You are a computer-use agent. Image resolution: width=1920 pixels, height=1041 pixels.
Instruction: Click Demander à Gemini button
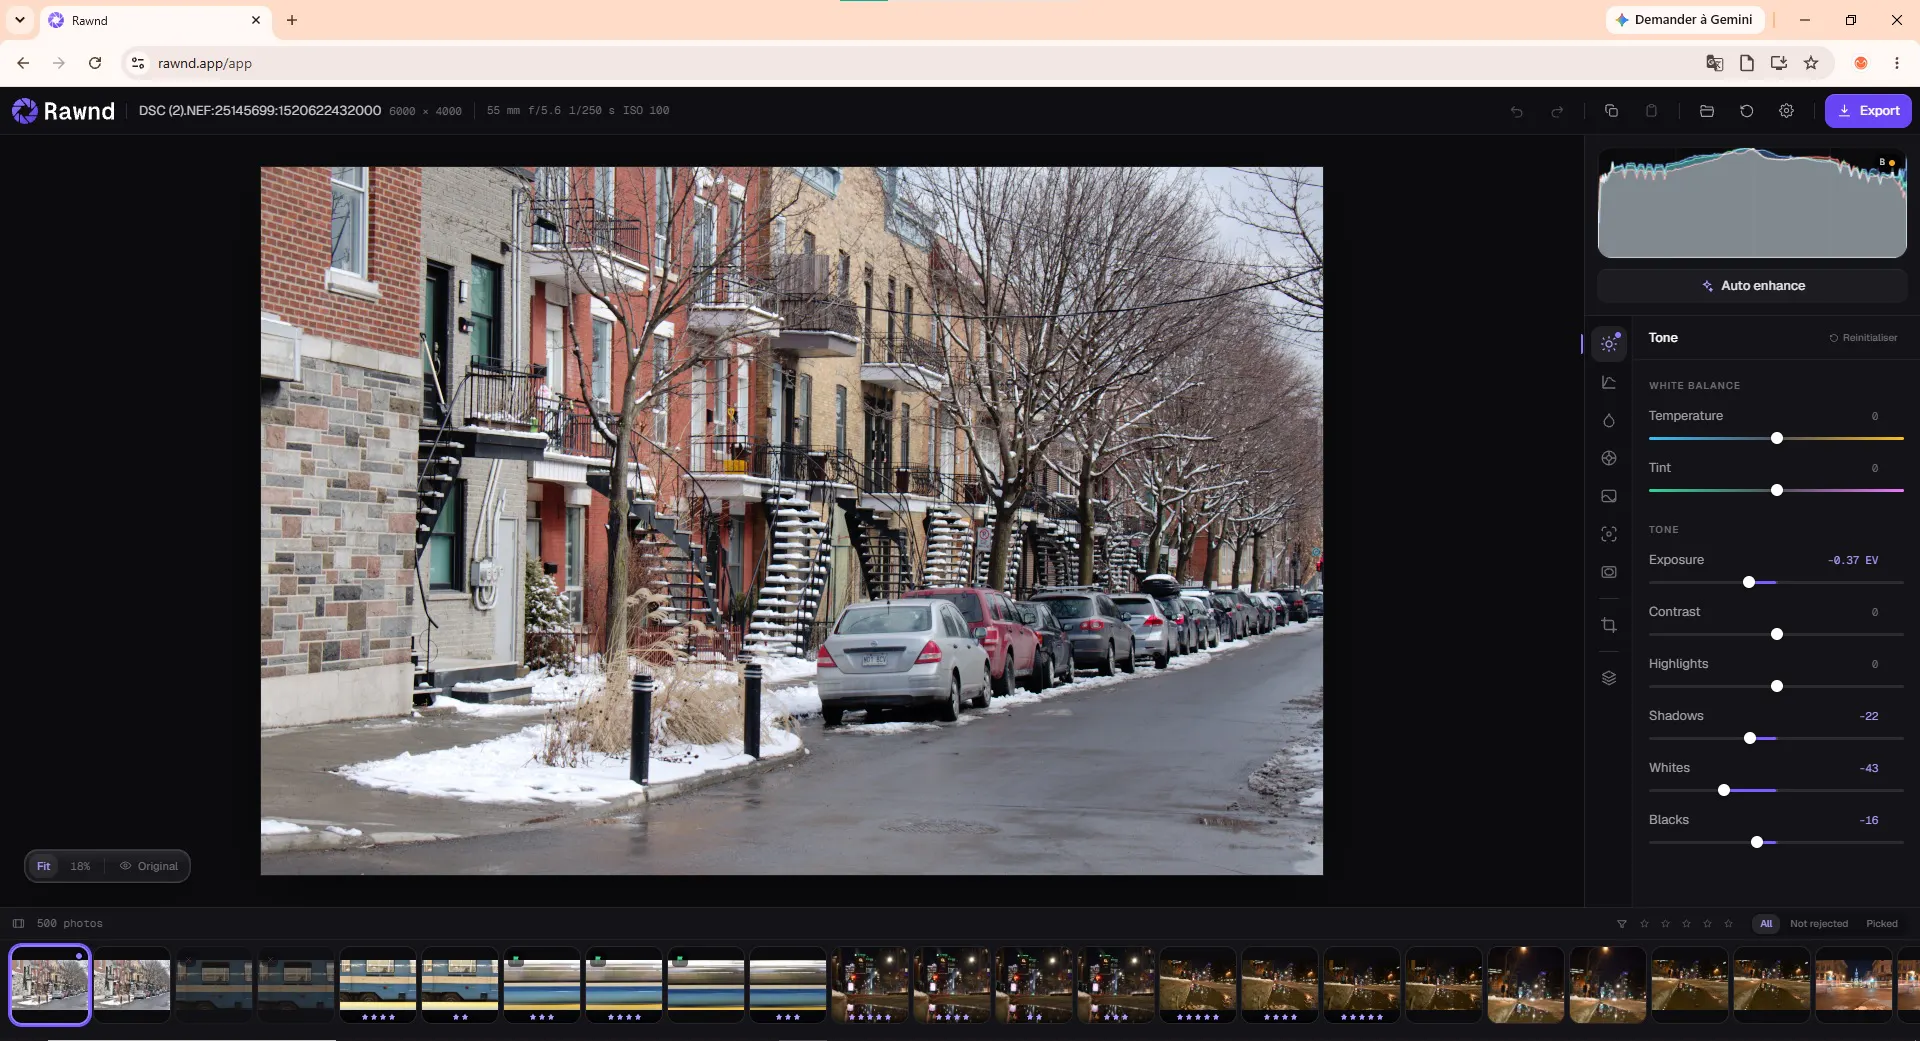click(x=1683, y=20)
